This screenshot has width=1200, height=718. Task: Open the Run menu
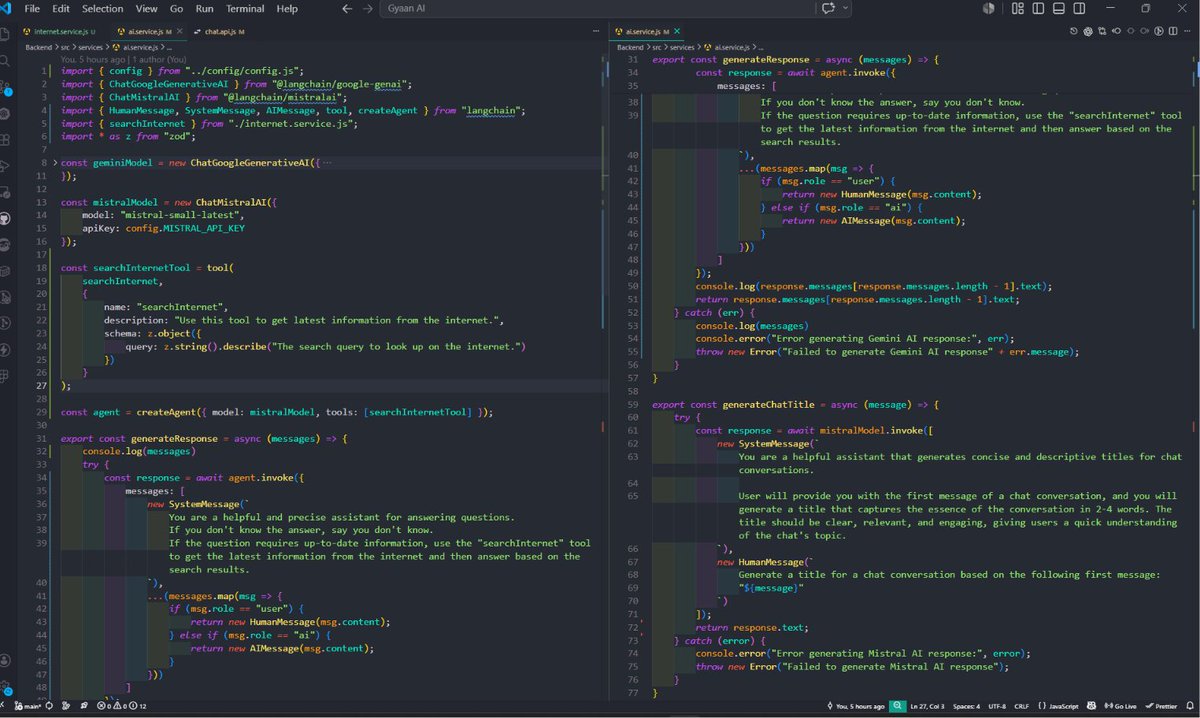[205, 8]
